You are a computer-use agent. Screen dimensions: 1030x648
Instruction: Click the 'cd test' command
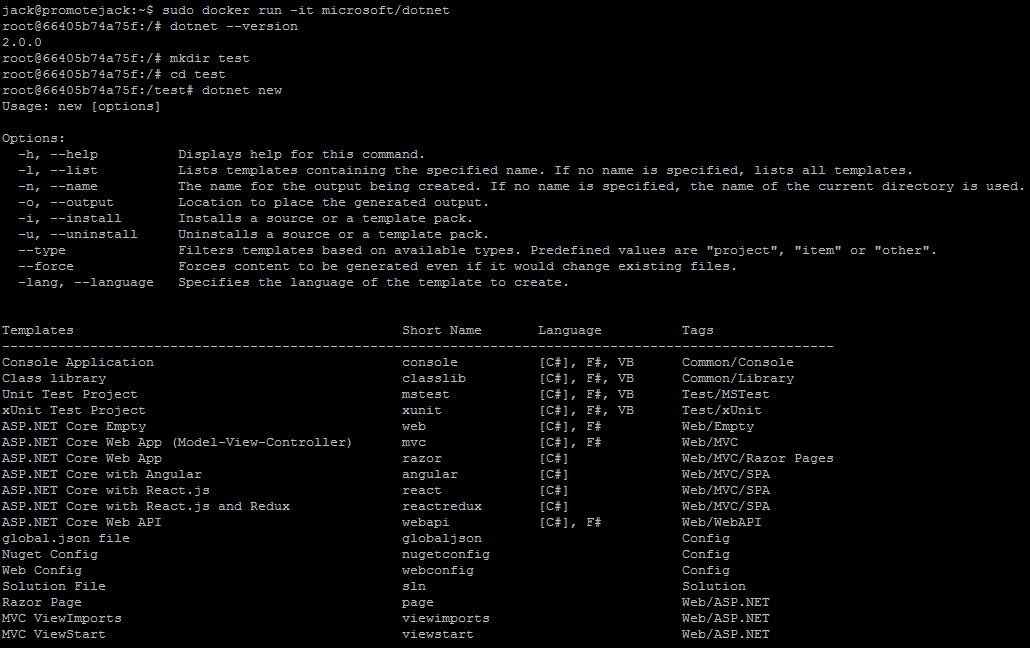[x=198, y=74]
